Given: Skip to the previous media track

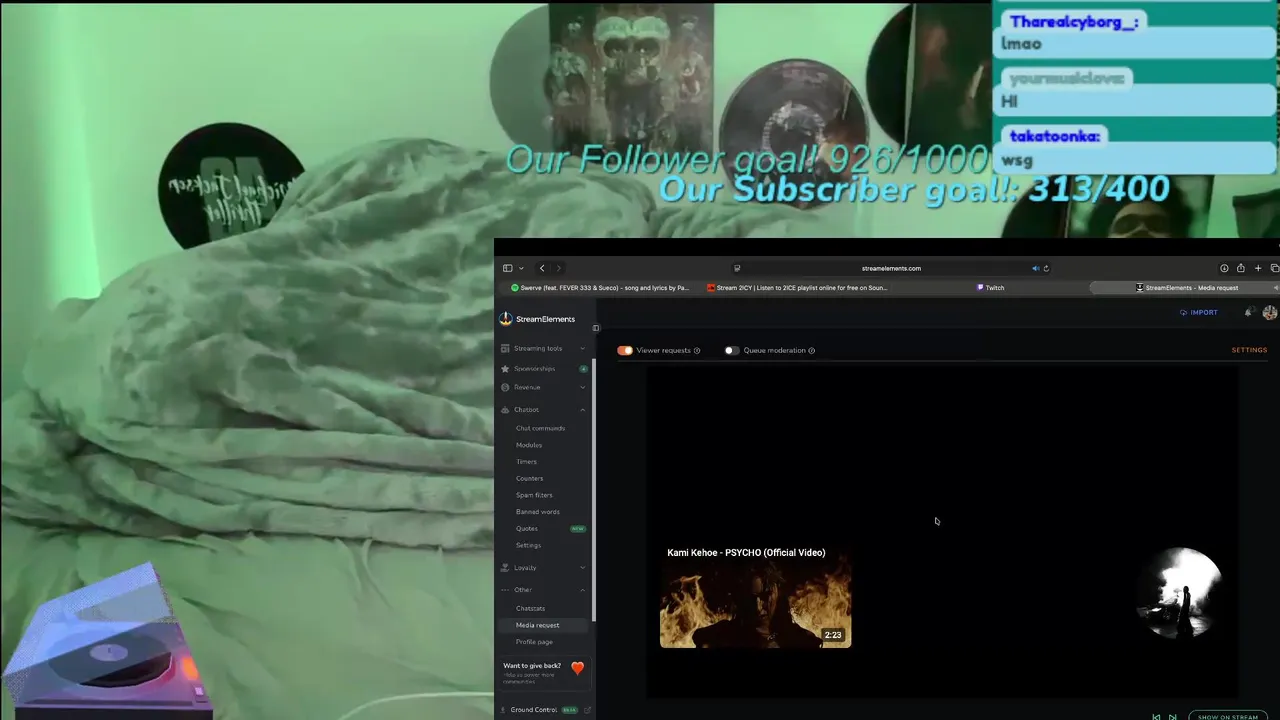Looking at the screenshot, I should click(x=1157, y=717).
